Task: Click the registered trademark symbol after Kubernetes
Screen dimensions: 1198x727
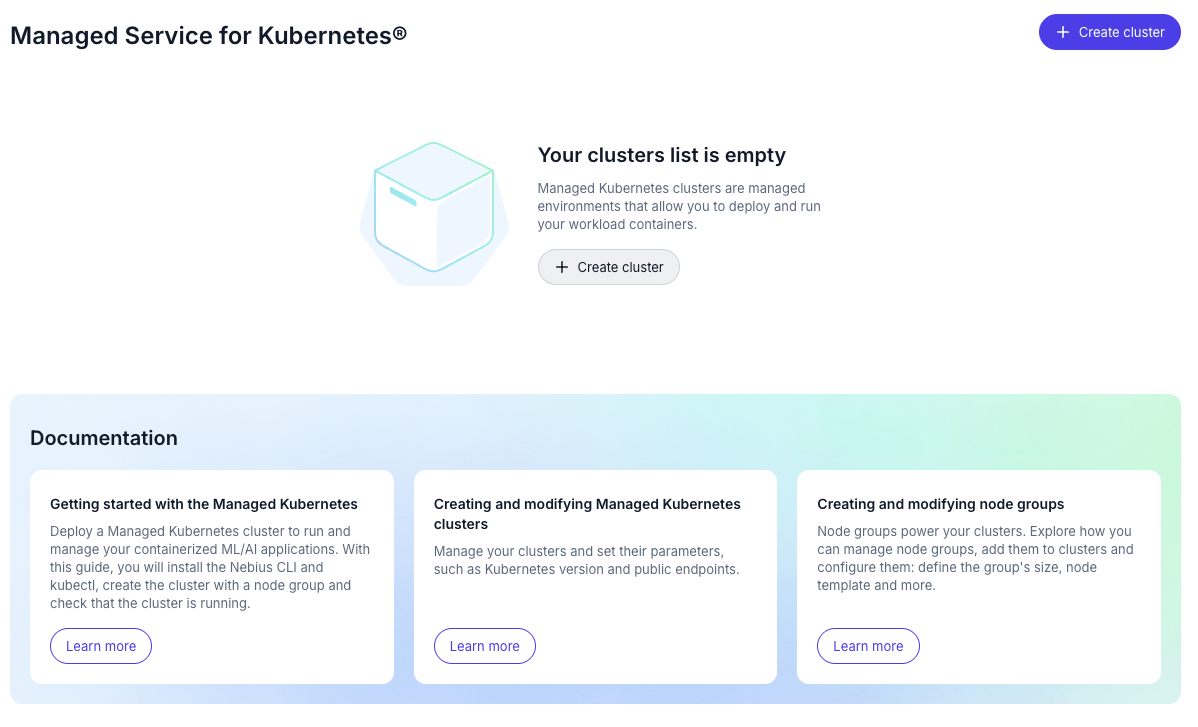Action: coord(400,33)
